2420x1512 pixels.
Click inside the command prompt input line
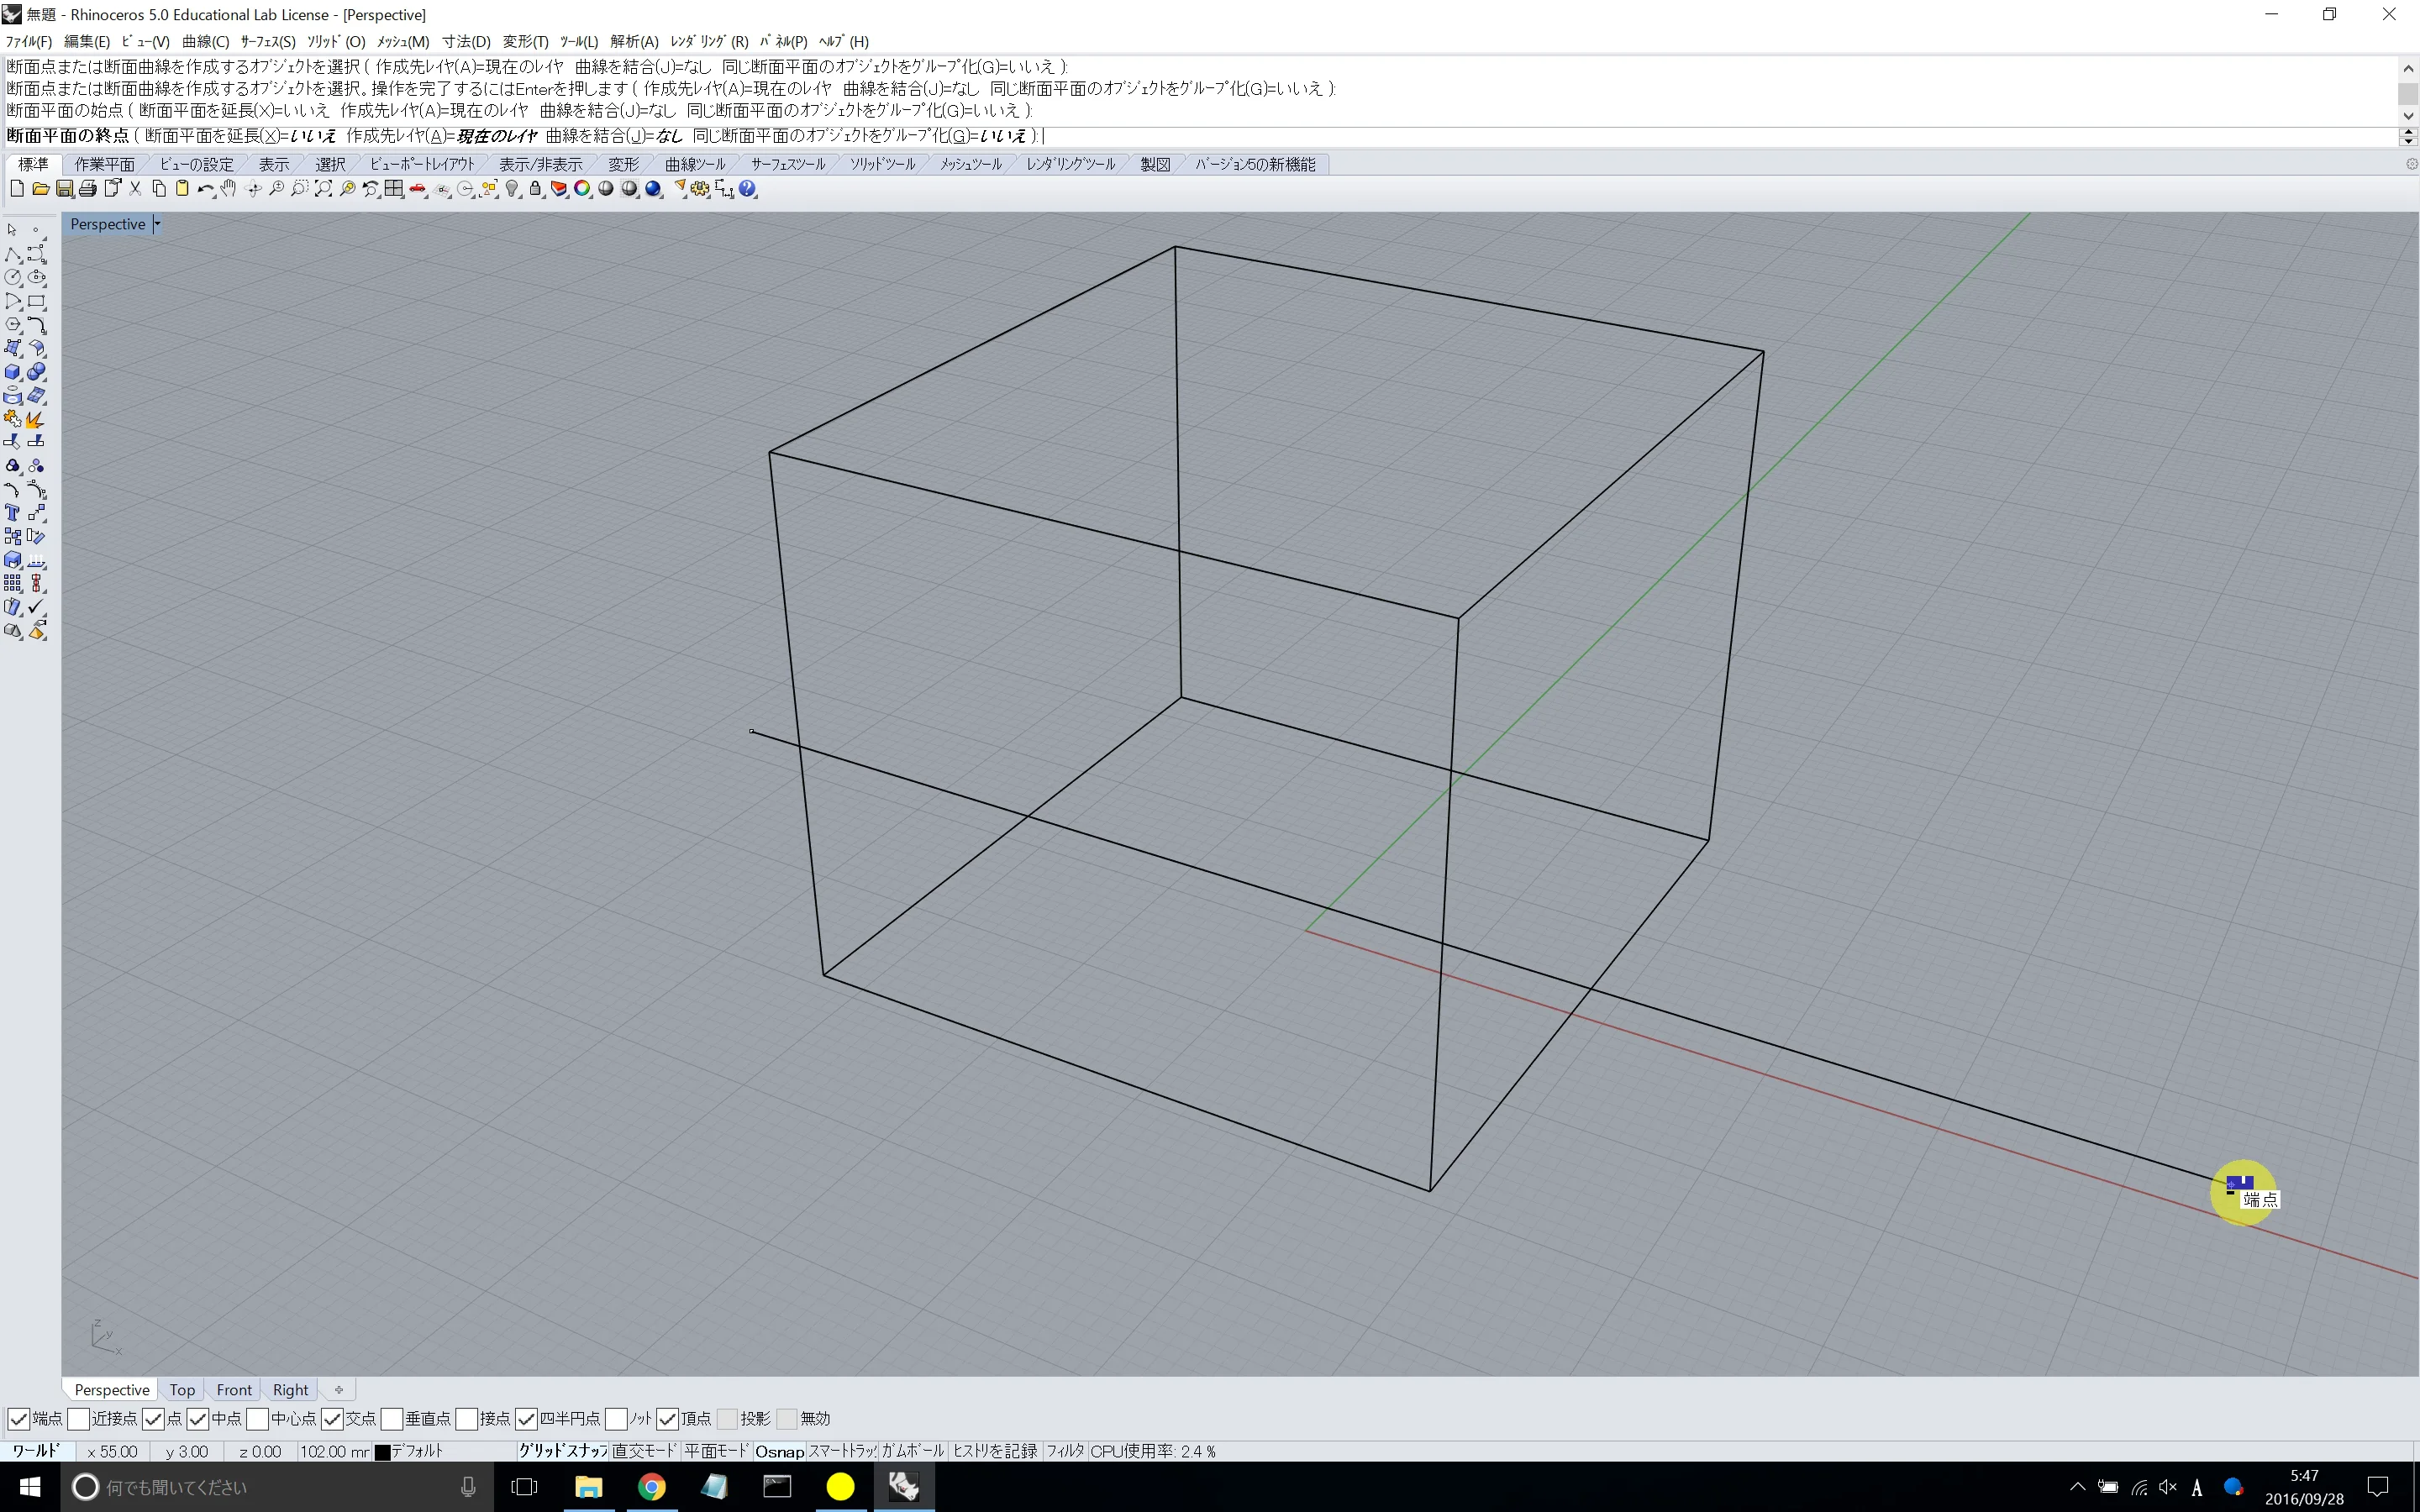[1200, 136]
